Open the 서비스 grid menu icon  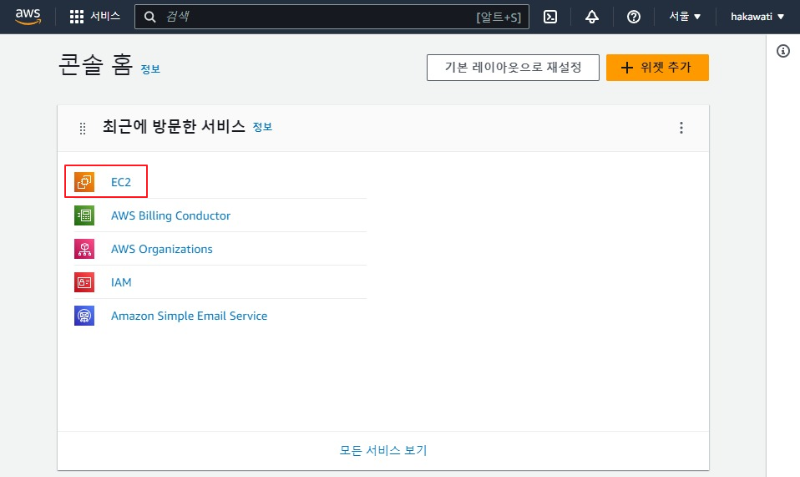click(x=77, y=17)
